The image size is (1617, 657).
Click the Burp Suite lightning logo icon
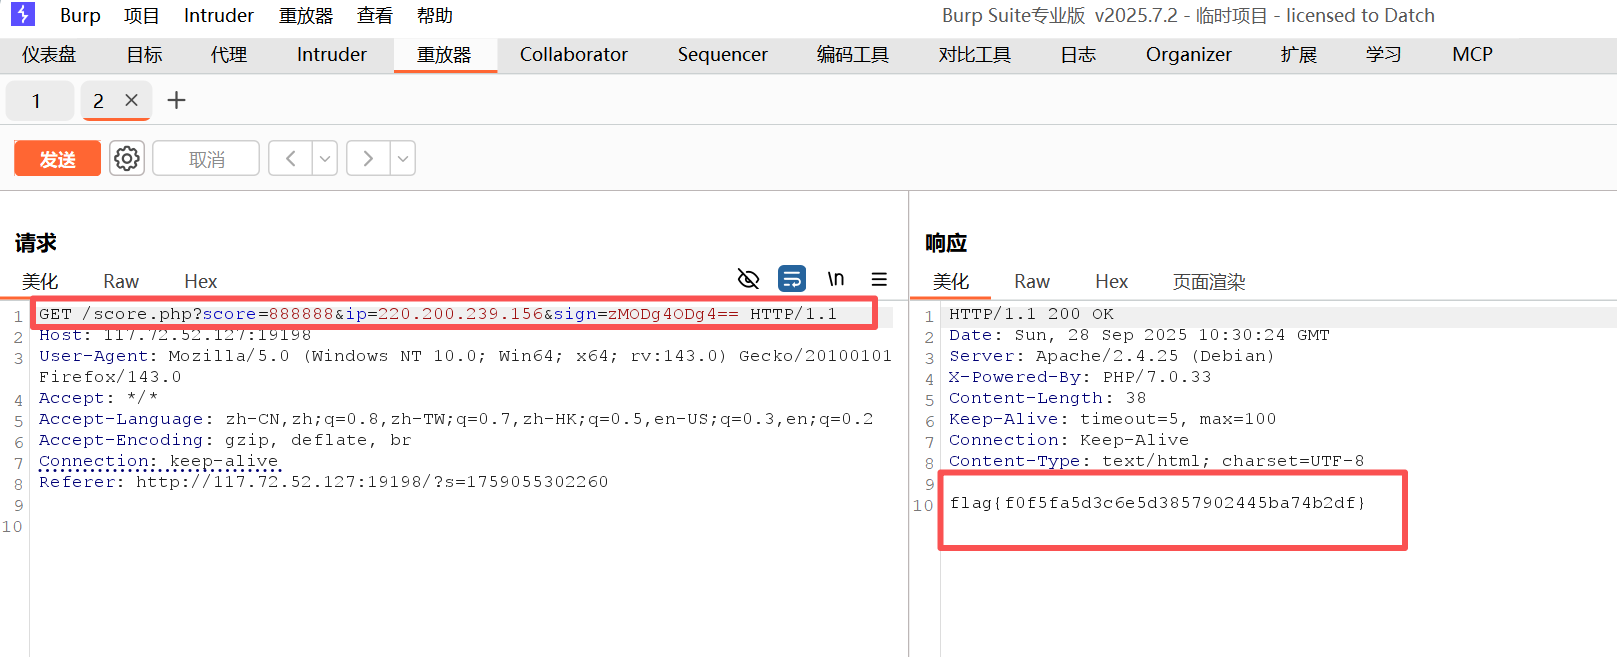(22, 14)
